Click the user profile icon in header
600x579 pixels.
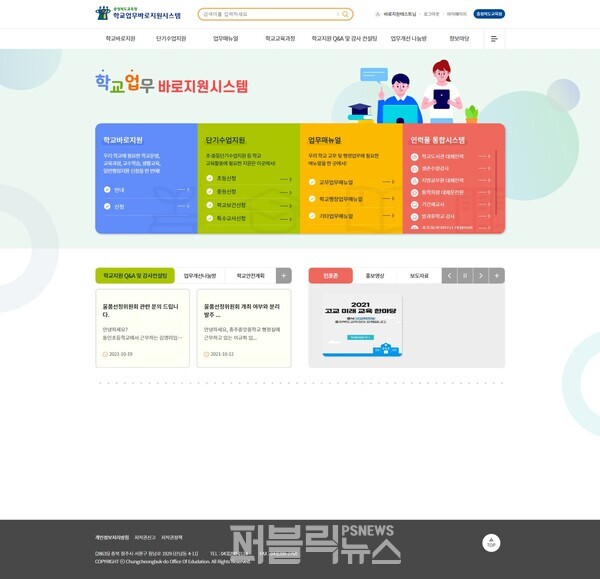point(377,14)
